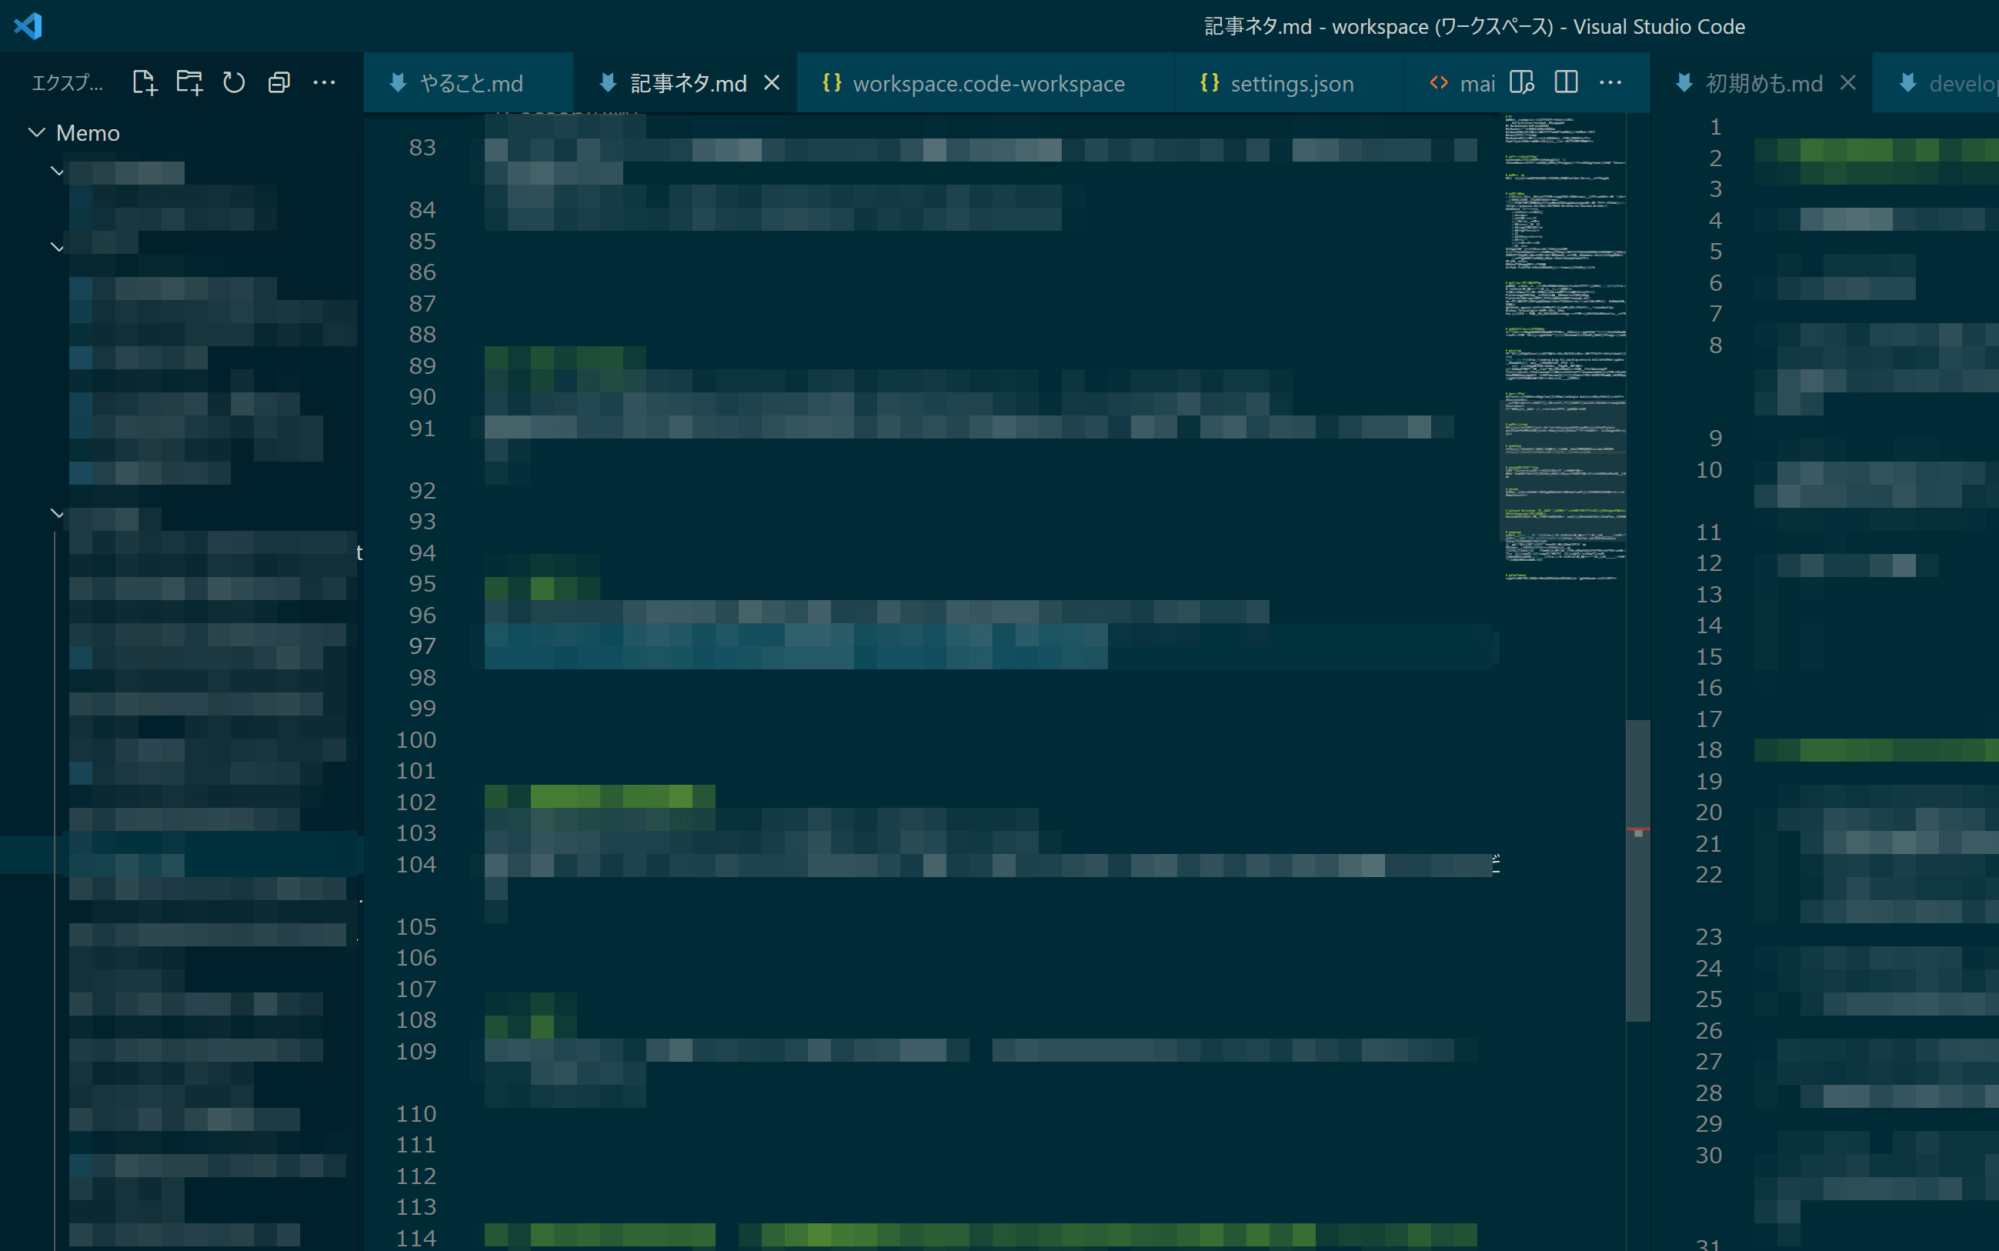
Task: Open the develop tab in right group
Action: coord(1938,83)
